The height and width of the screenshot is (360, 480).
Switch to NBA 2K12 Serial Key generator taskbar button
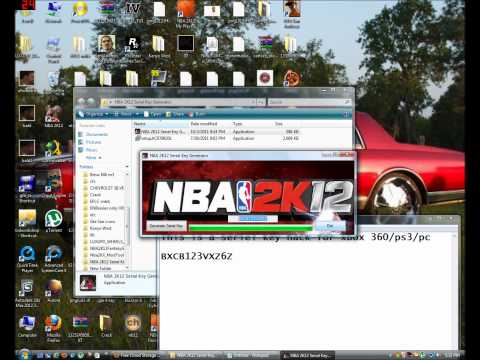coord(307,356)
